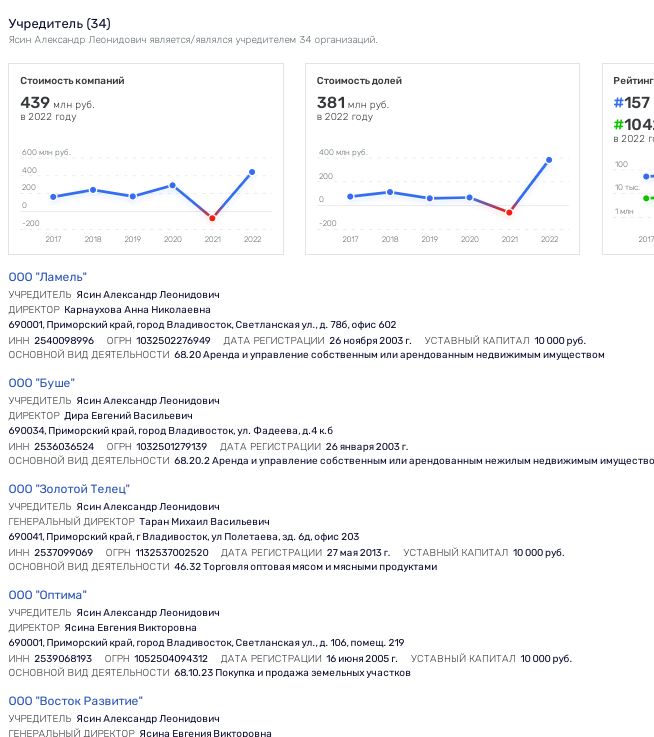Click the 2022 point on Стоимость долей chart
Image resolution: width=654 pixels, height=737 pixels.
pyautogui.click(x=549, y=160)
